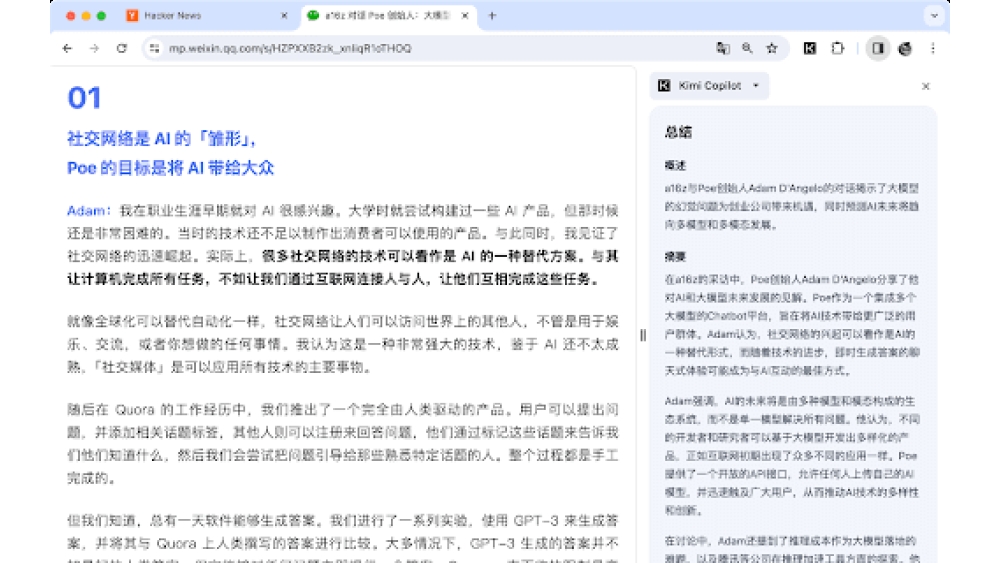The image size is (1000, 563).
Task: Go back to the previous page
Action: pyautogui.click(x=68, y=48)
